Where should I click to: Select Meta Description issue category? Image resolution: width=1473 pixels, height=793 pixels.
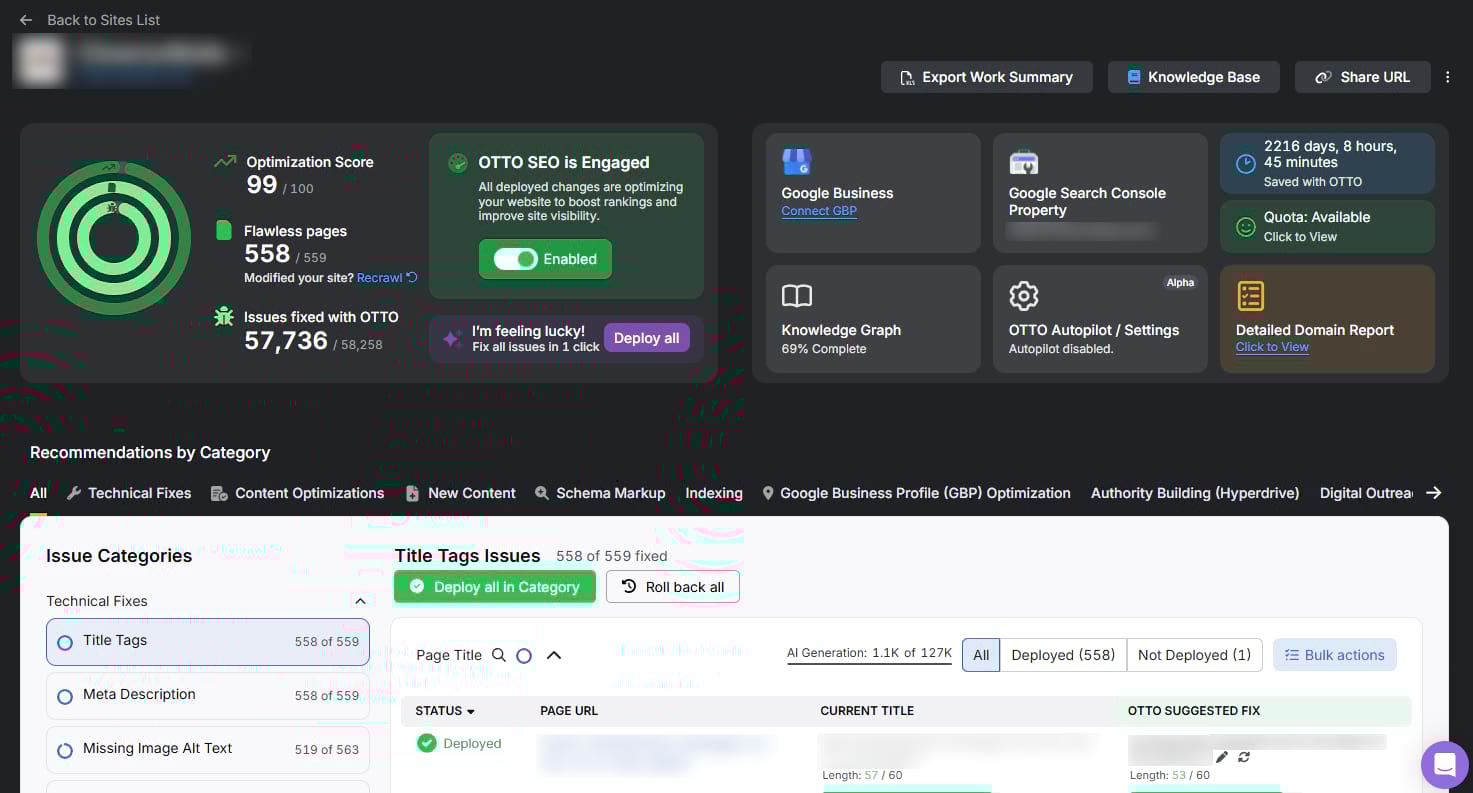tap(207, 695)
